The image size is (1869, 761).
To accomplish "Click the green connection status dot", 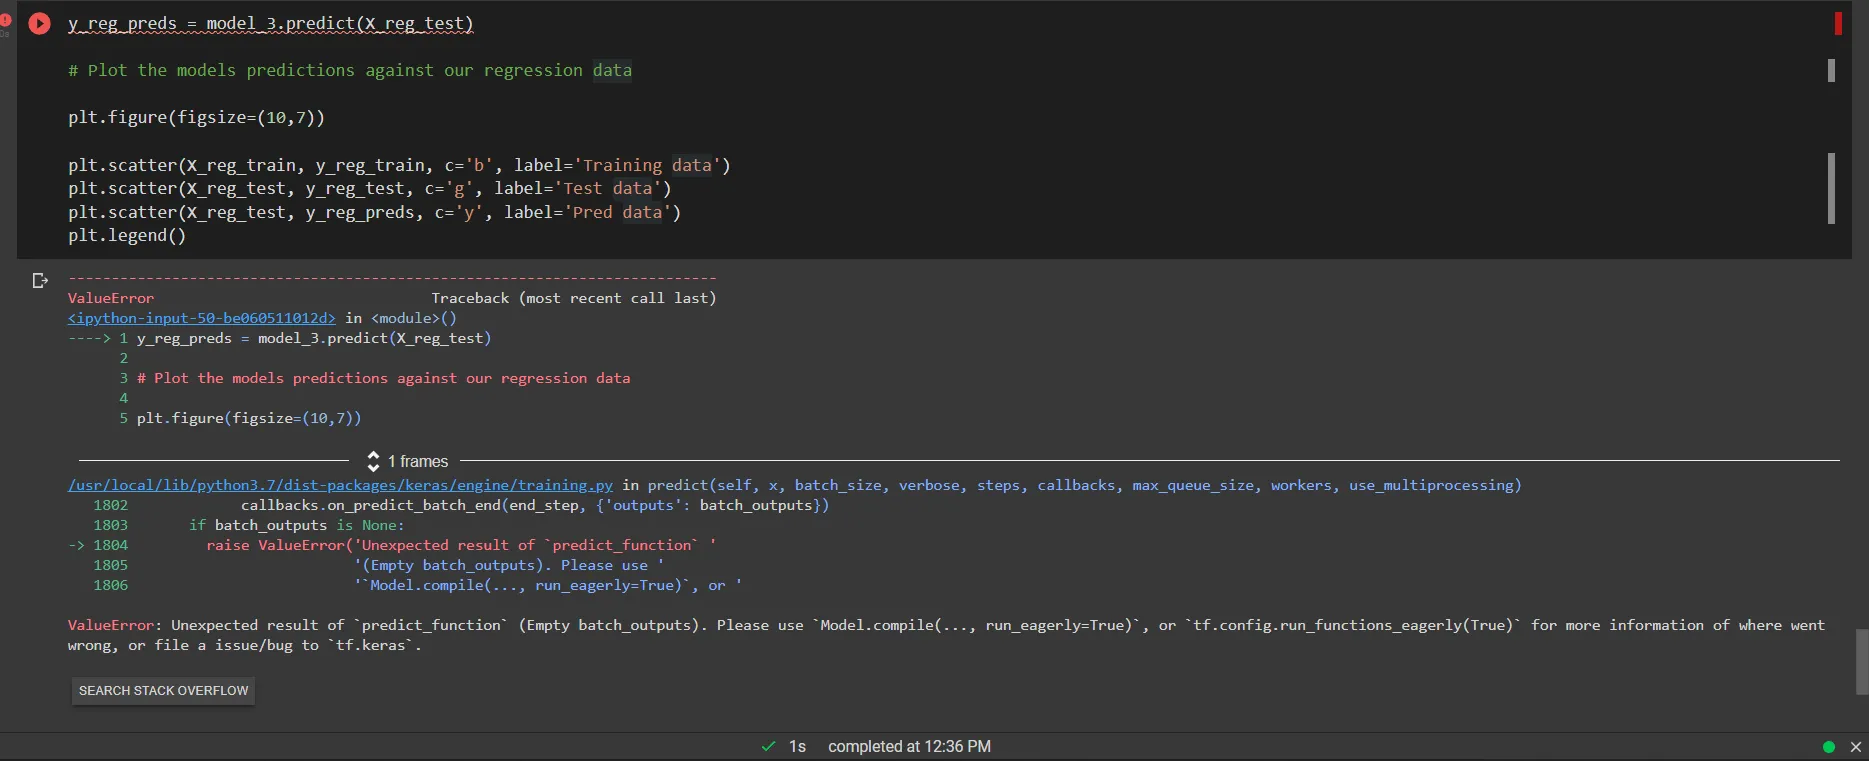I will coord(1829,747).
